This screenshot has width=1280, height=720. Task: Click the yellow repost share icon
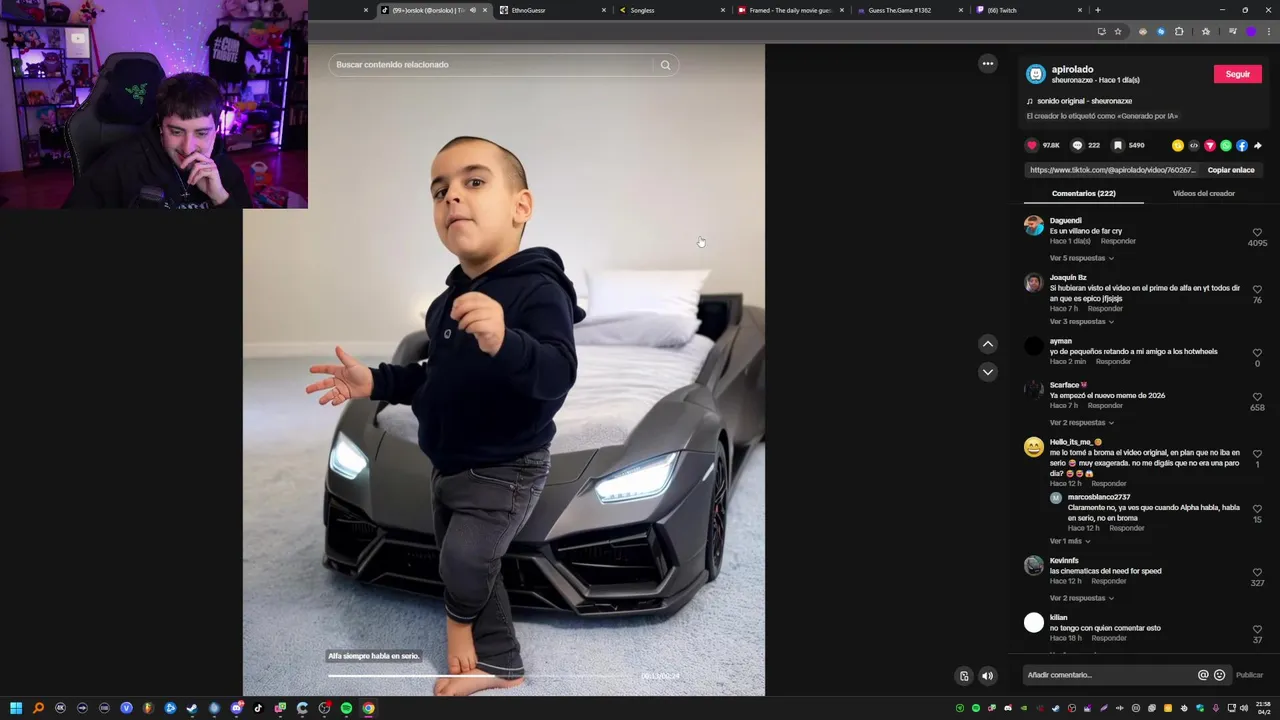tap(1178, 145)
